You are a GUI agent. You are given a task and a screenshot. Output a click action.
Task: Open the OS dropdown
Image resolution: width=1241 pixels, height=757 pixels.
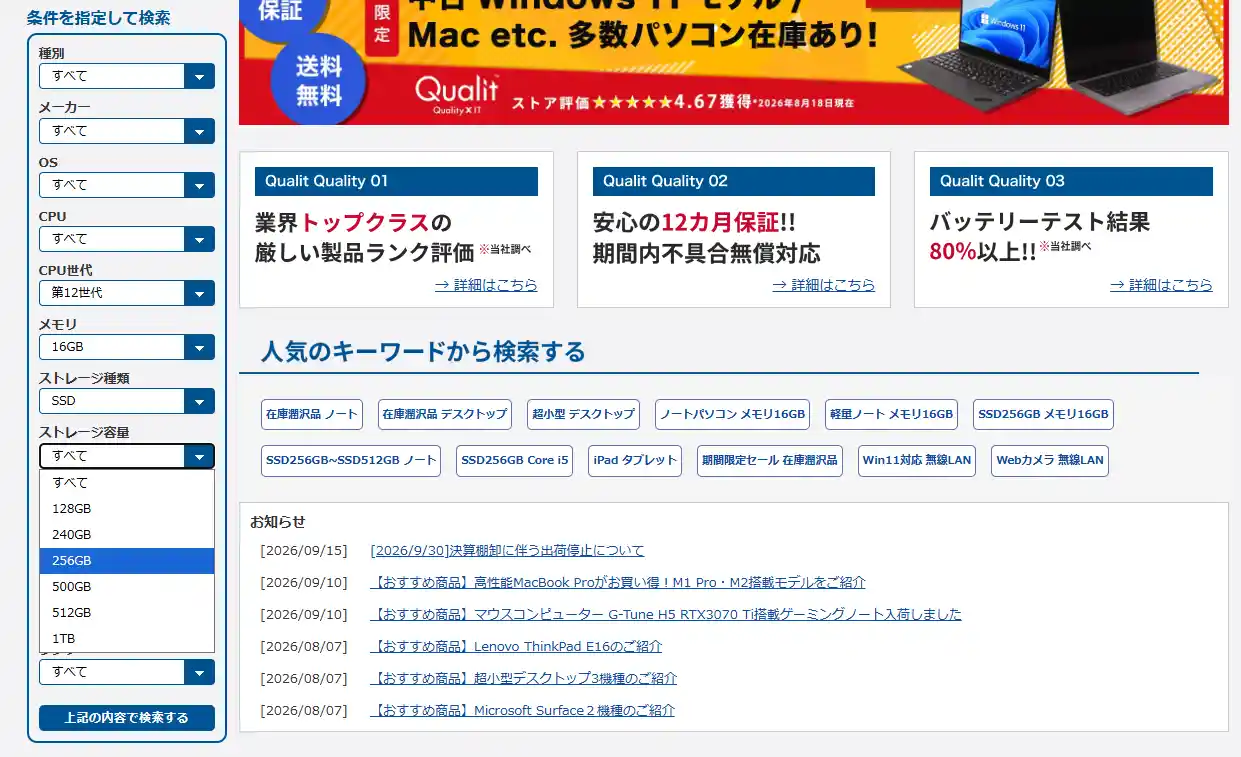tap(127, 185)
